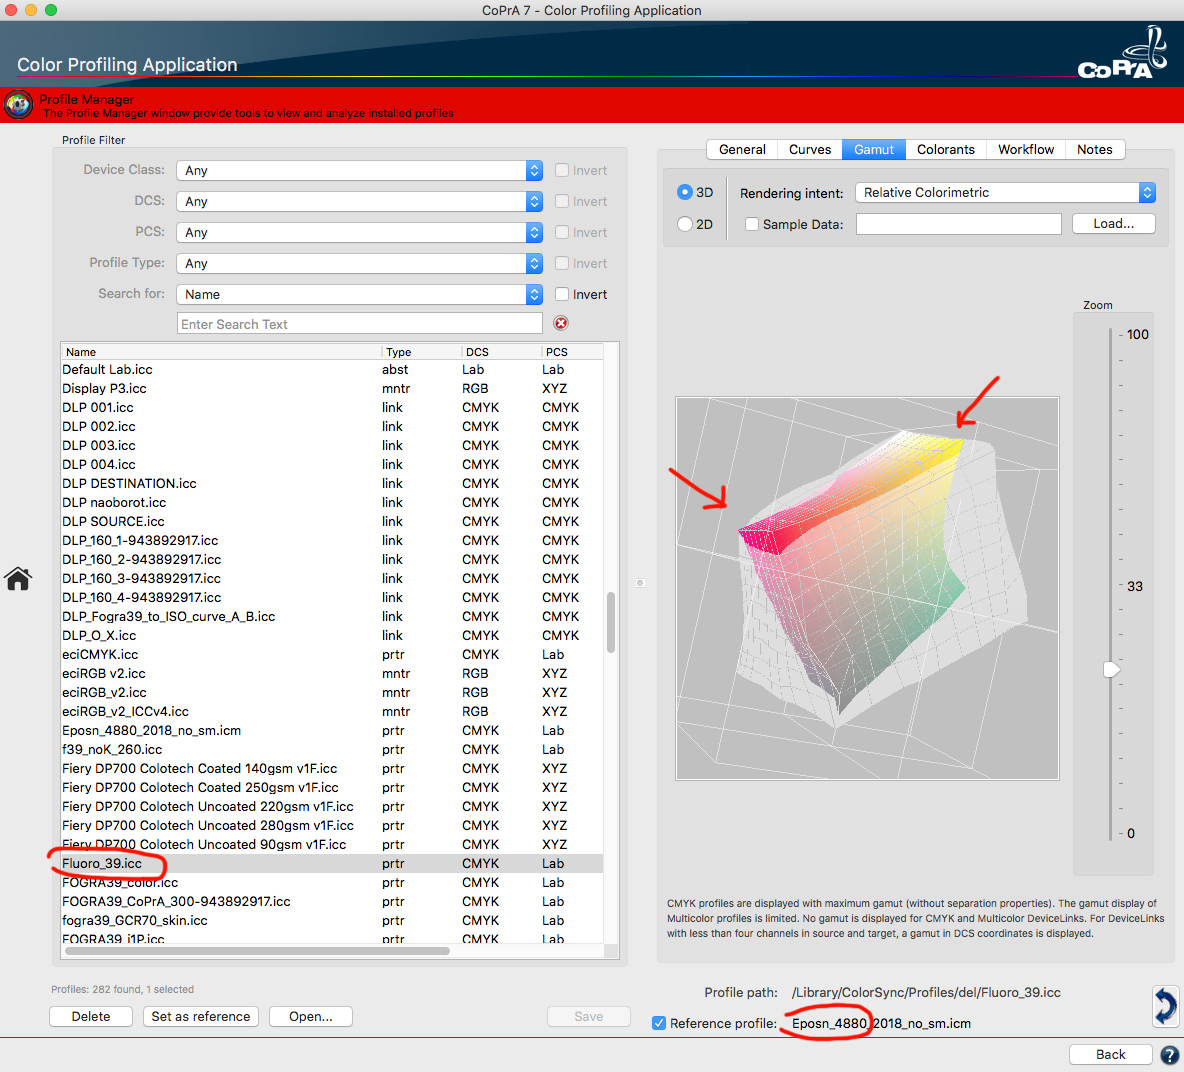1184x1072 pixels.
Task: Select the Display P3.icc profile row
Action: click(332, 389)
